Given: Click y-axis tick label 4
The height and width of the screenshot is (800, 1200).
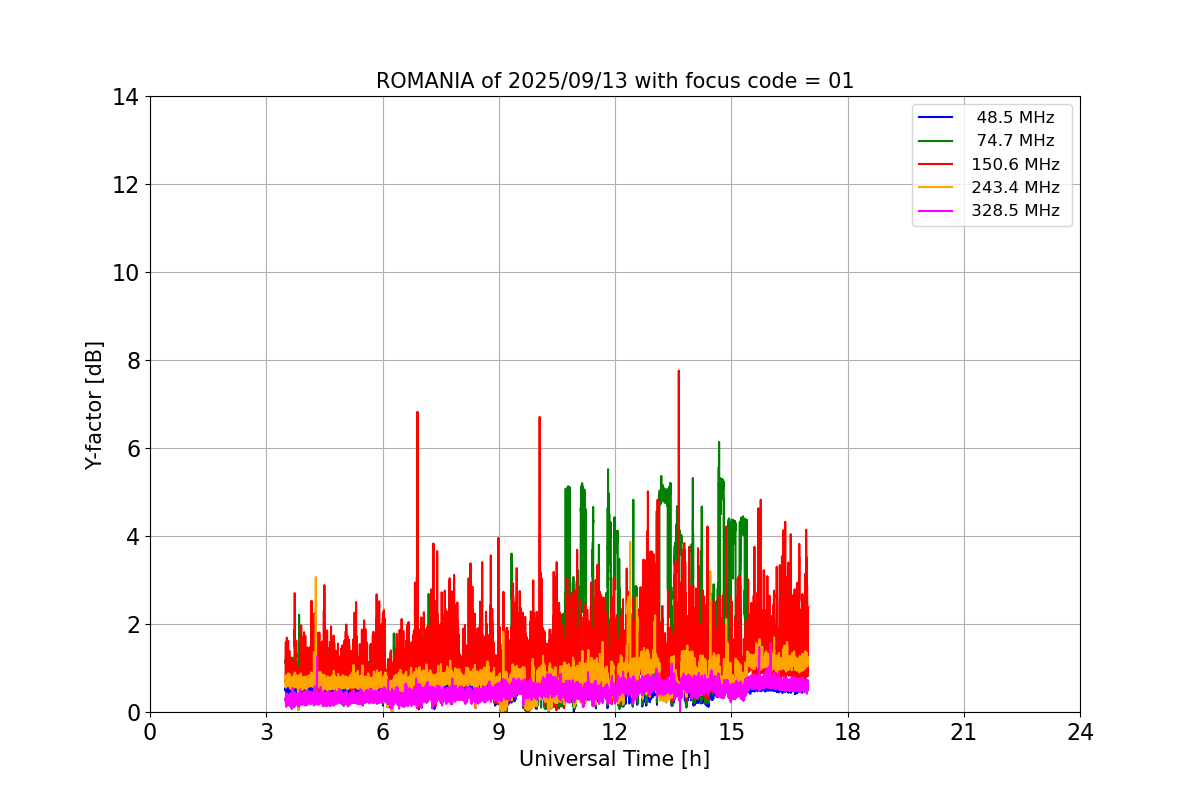Looking at the screenshot, I should (132, 537).
